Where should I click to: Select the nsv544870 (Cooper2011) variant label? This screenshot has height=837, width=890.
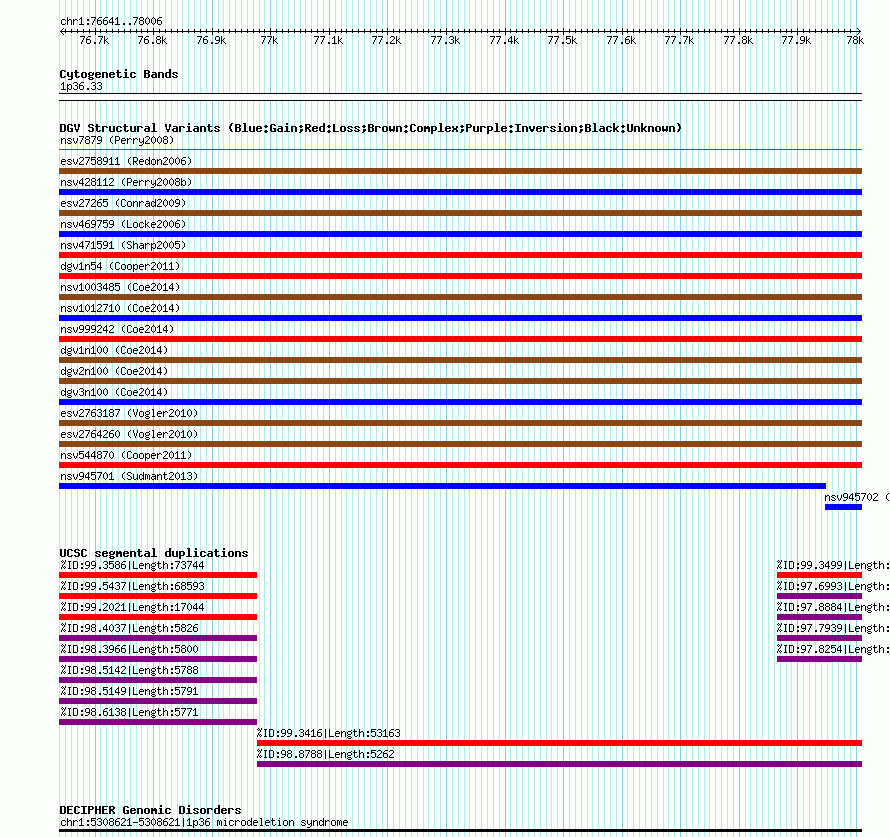point(126,455)
